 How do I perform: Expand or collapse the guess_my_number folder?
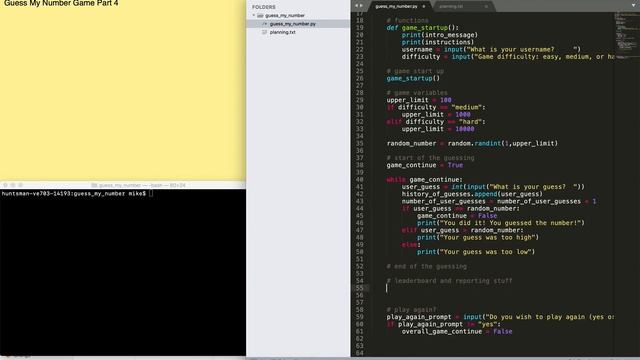(253, 16)
